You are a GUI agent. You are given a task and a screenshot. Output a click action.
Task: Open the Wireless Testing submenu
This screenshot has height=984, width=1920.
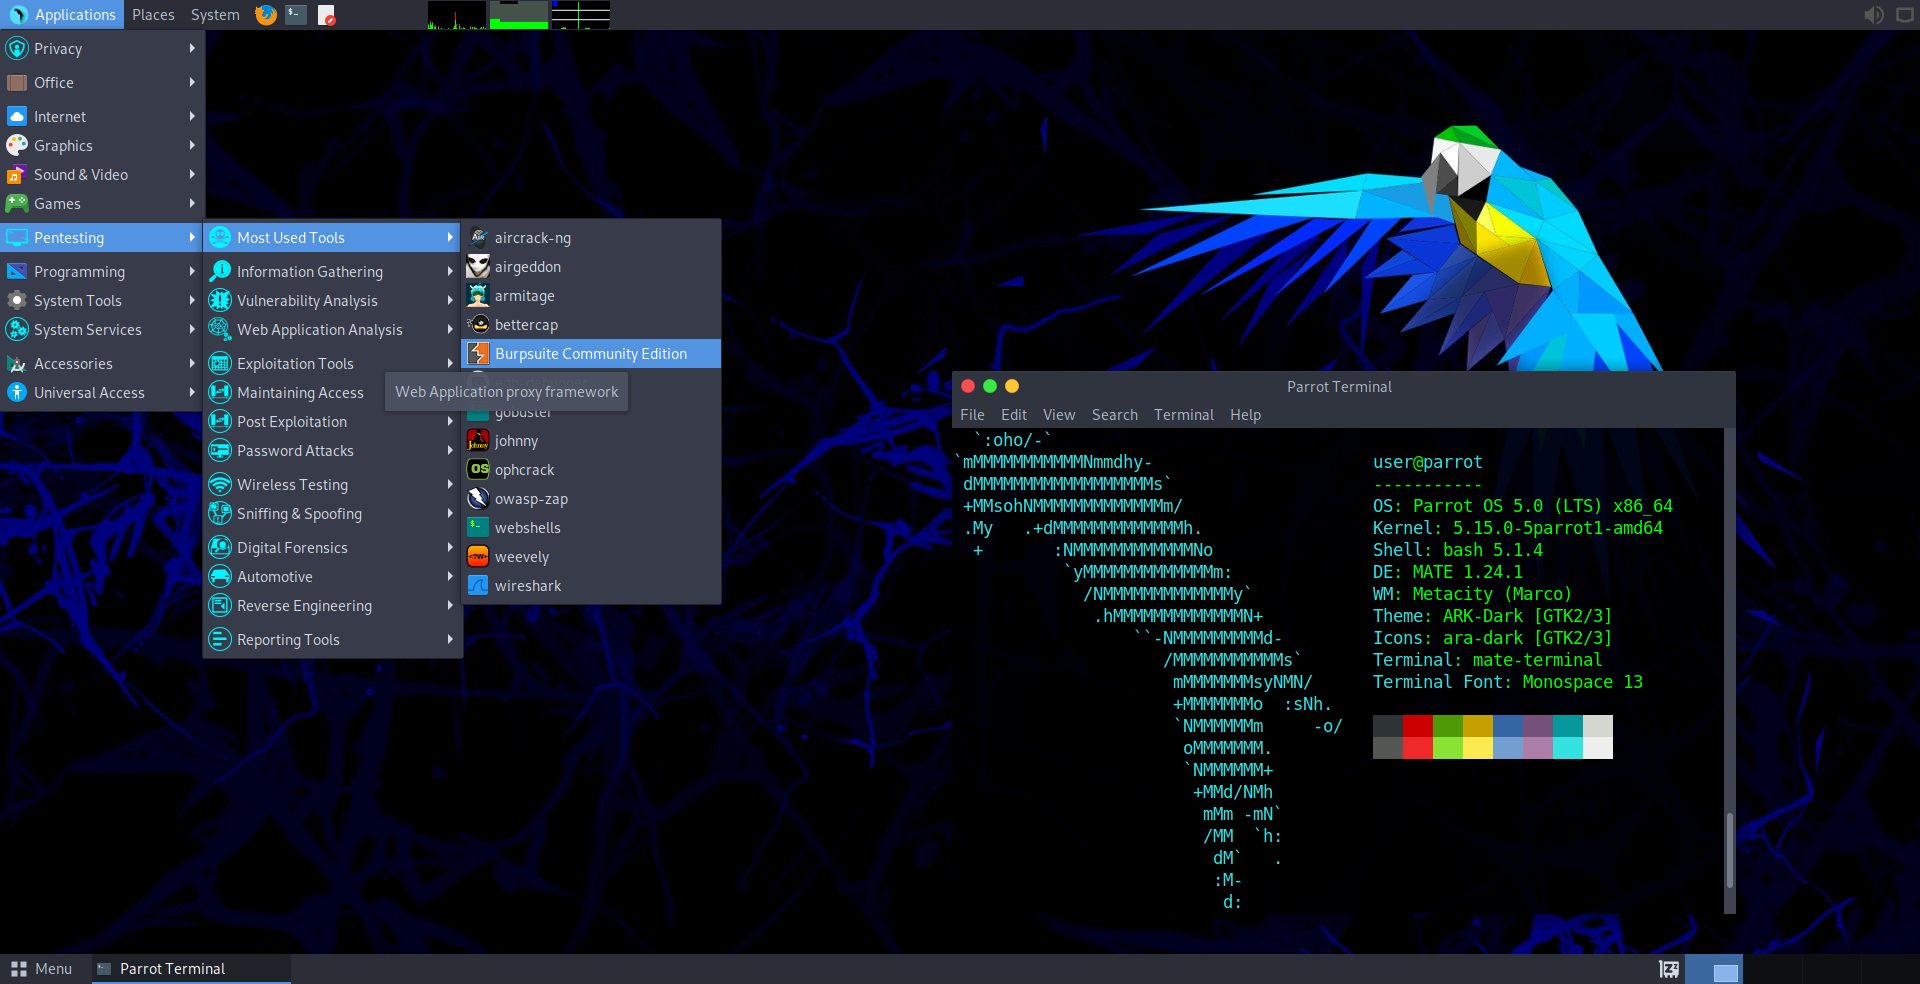(291, 484)
